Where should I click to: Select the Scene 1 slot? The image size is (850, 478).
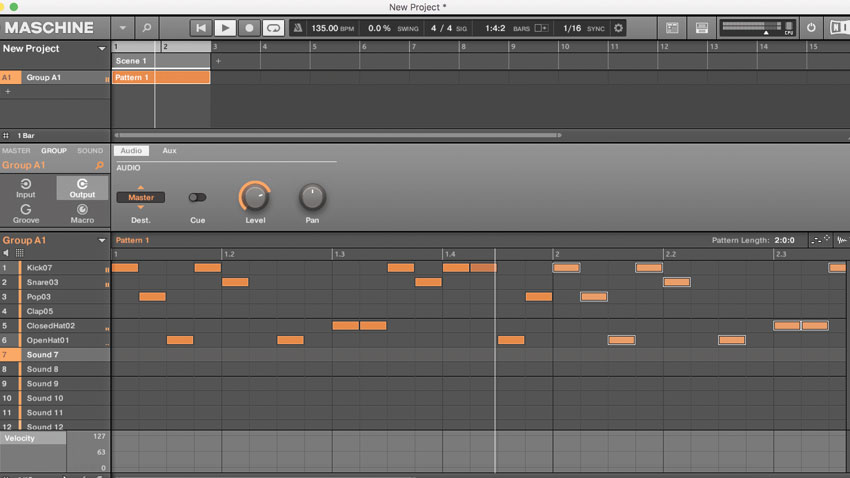click(161, 61)
